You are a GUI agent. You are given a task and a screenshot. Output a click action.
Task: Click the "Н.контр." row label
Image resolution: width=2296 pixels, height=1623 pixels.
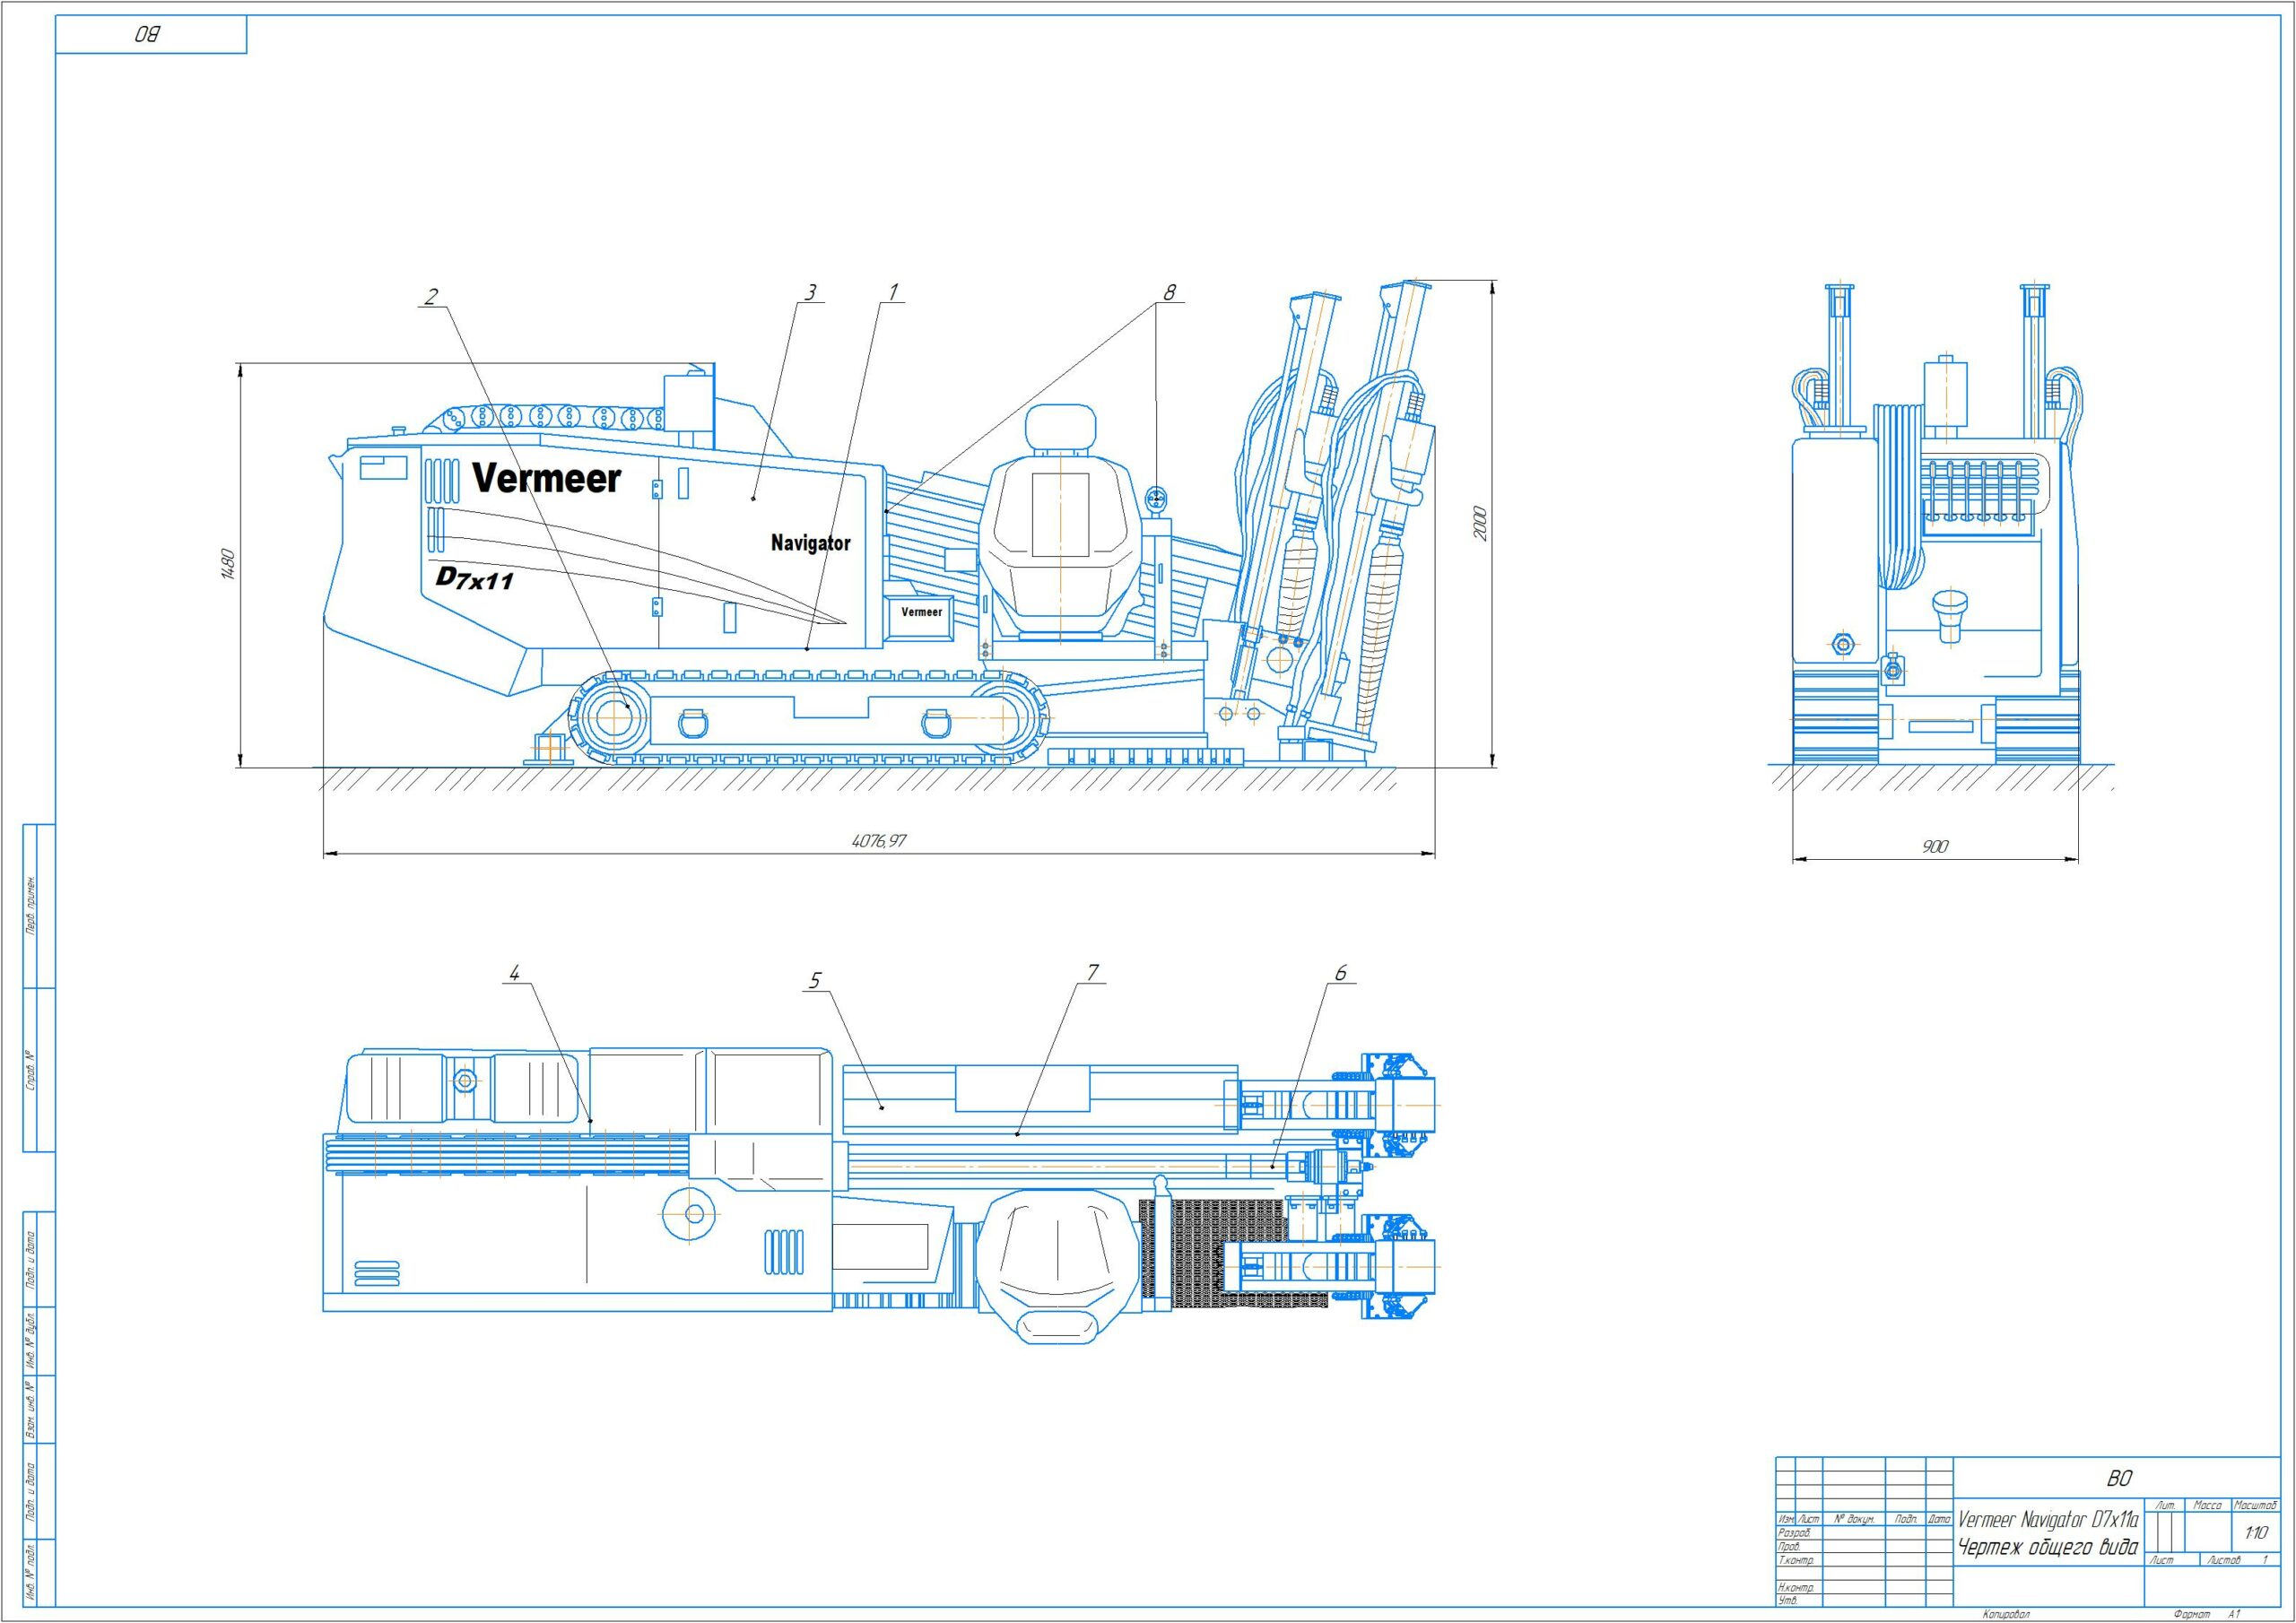(1796, 1587)
